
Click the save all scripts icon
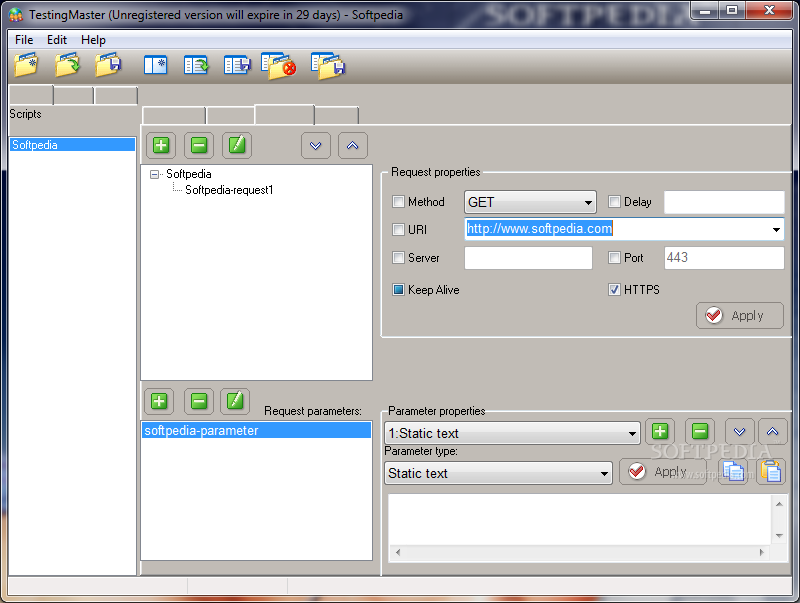(x=328, y=66)
